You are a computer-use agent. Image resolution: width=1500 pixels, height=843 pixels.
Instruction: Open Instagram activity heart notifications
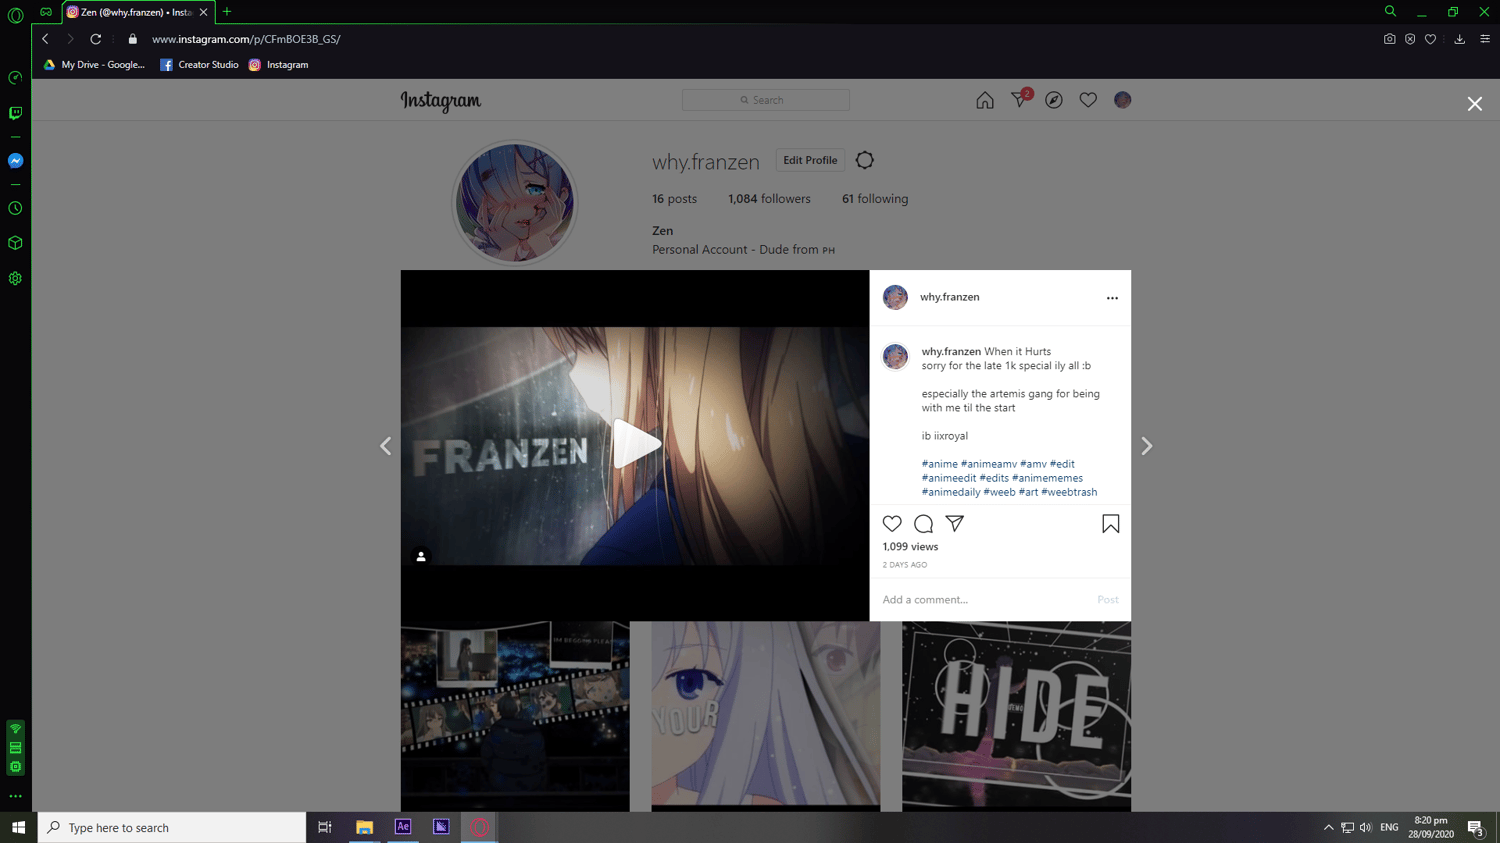pyautogui.click(x=1088, y=100)
